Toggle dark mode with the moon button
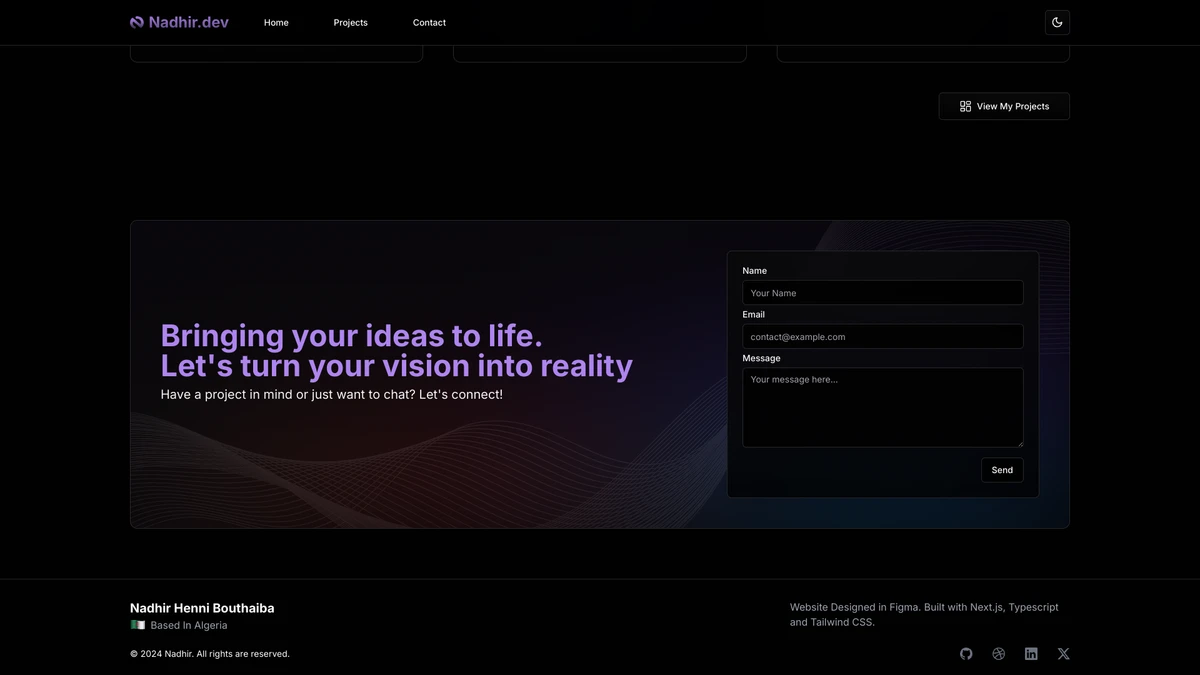This screenshot has height=675, width=1200. coord(1057,22)
